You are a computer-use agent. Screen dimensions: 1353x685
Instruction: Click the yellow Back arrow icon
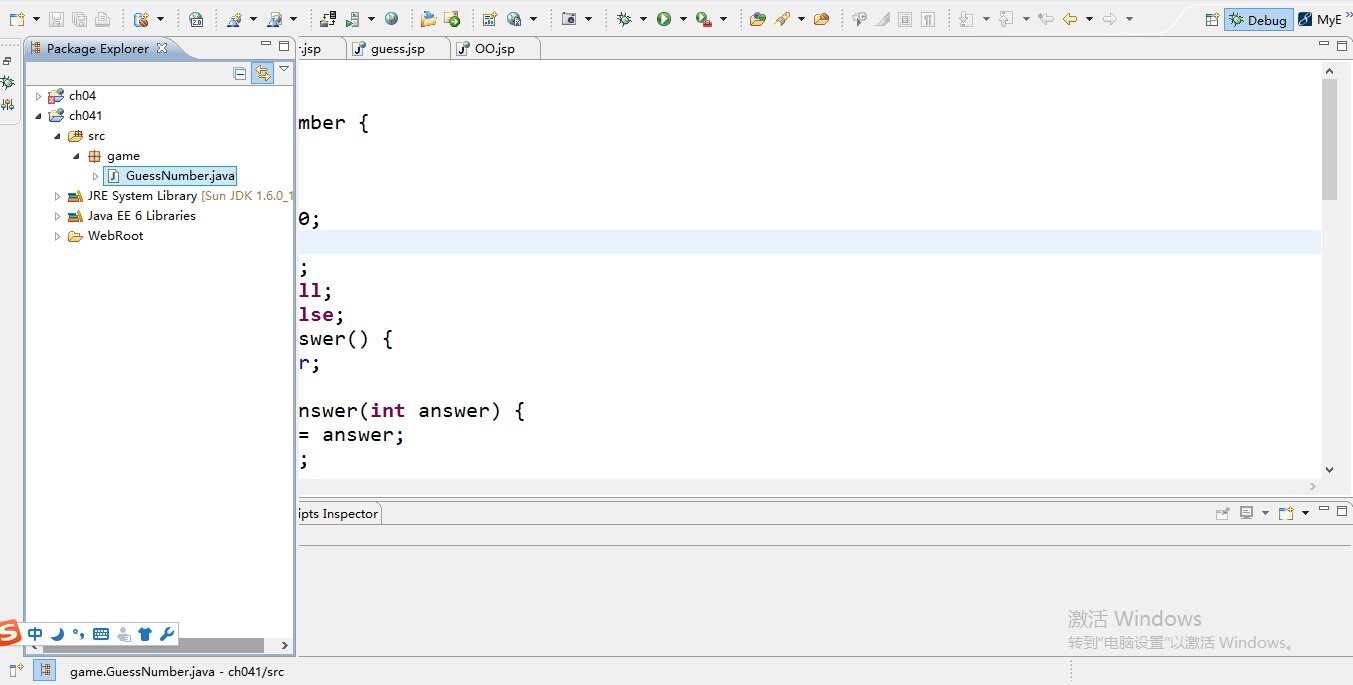1070,19
